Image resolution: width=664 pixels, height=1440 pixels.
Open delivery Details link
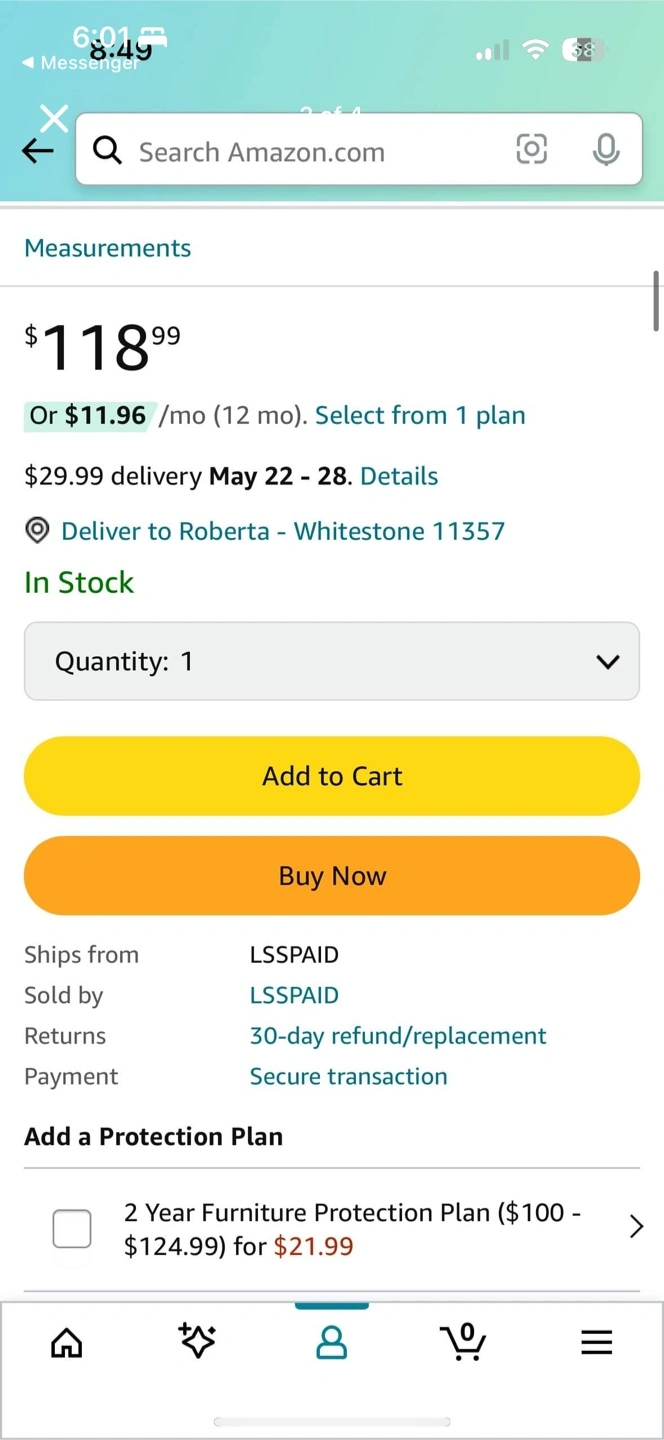[399, 476]
